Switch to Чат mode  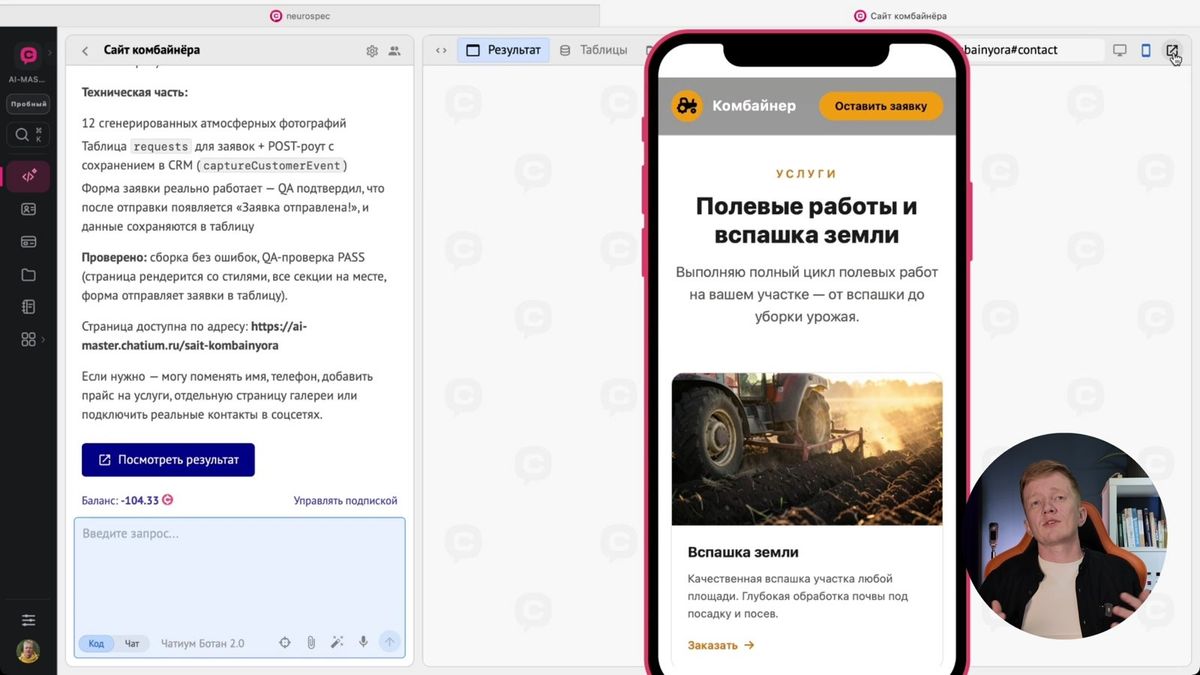tap(132, 643)
